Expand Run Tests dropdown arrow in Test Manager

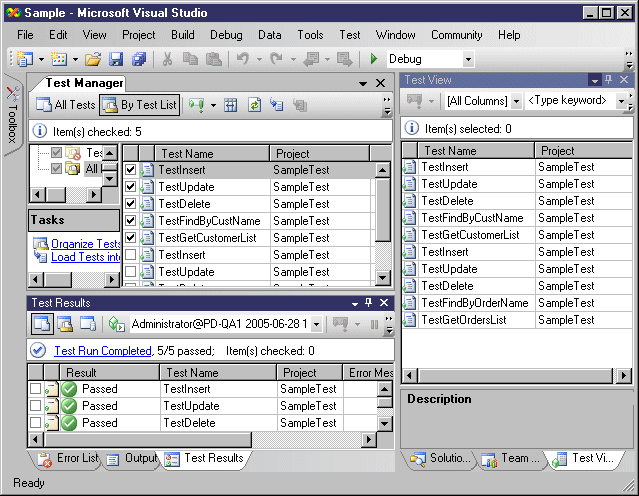[213, 106]
